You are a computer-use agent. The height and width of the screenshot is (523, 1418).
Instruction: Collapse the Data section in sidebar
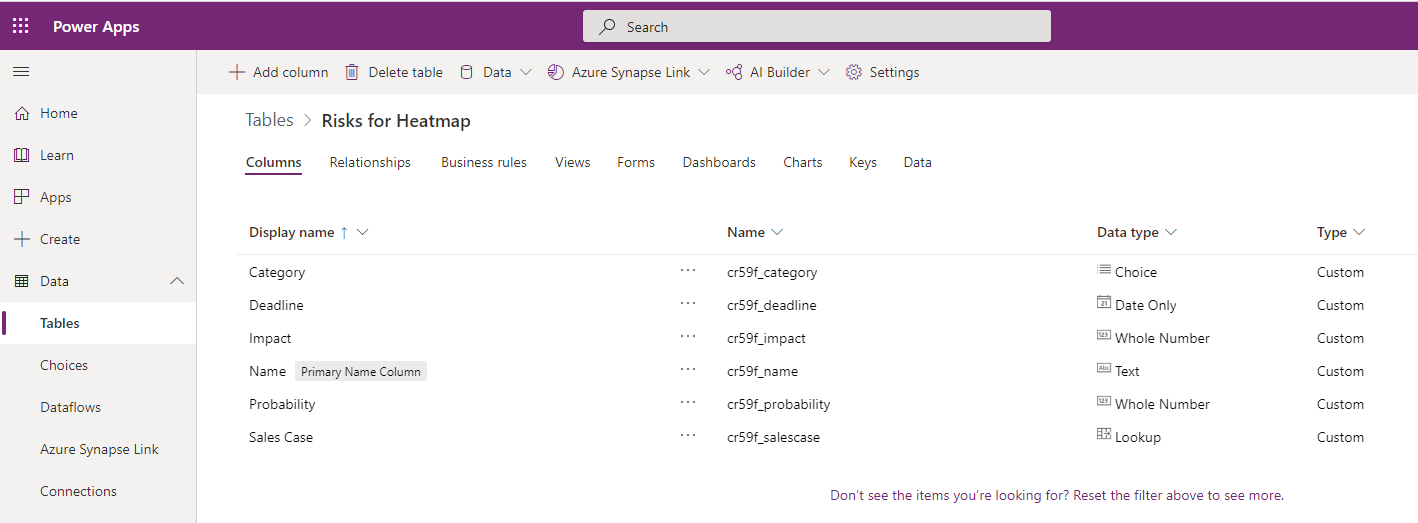tap(177, 281)
